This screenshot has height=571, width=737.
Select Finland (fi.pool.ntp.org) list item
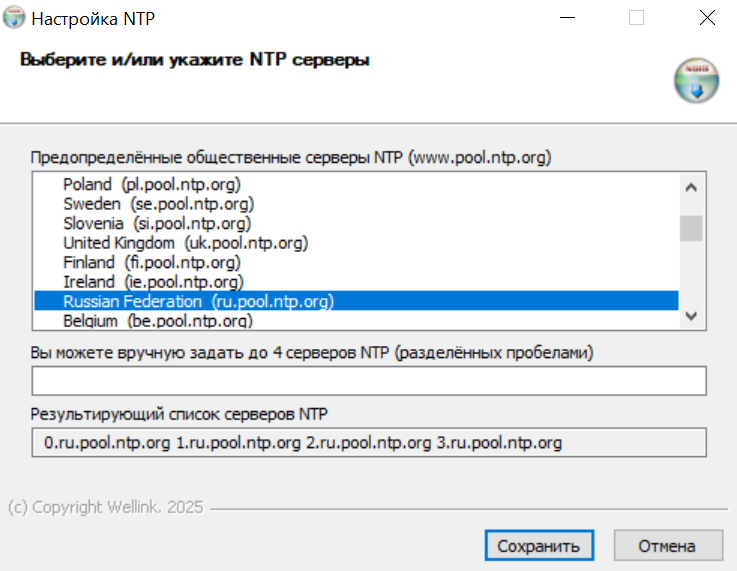point(151,262)
